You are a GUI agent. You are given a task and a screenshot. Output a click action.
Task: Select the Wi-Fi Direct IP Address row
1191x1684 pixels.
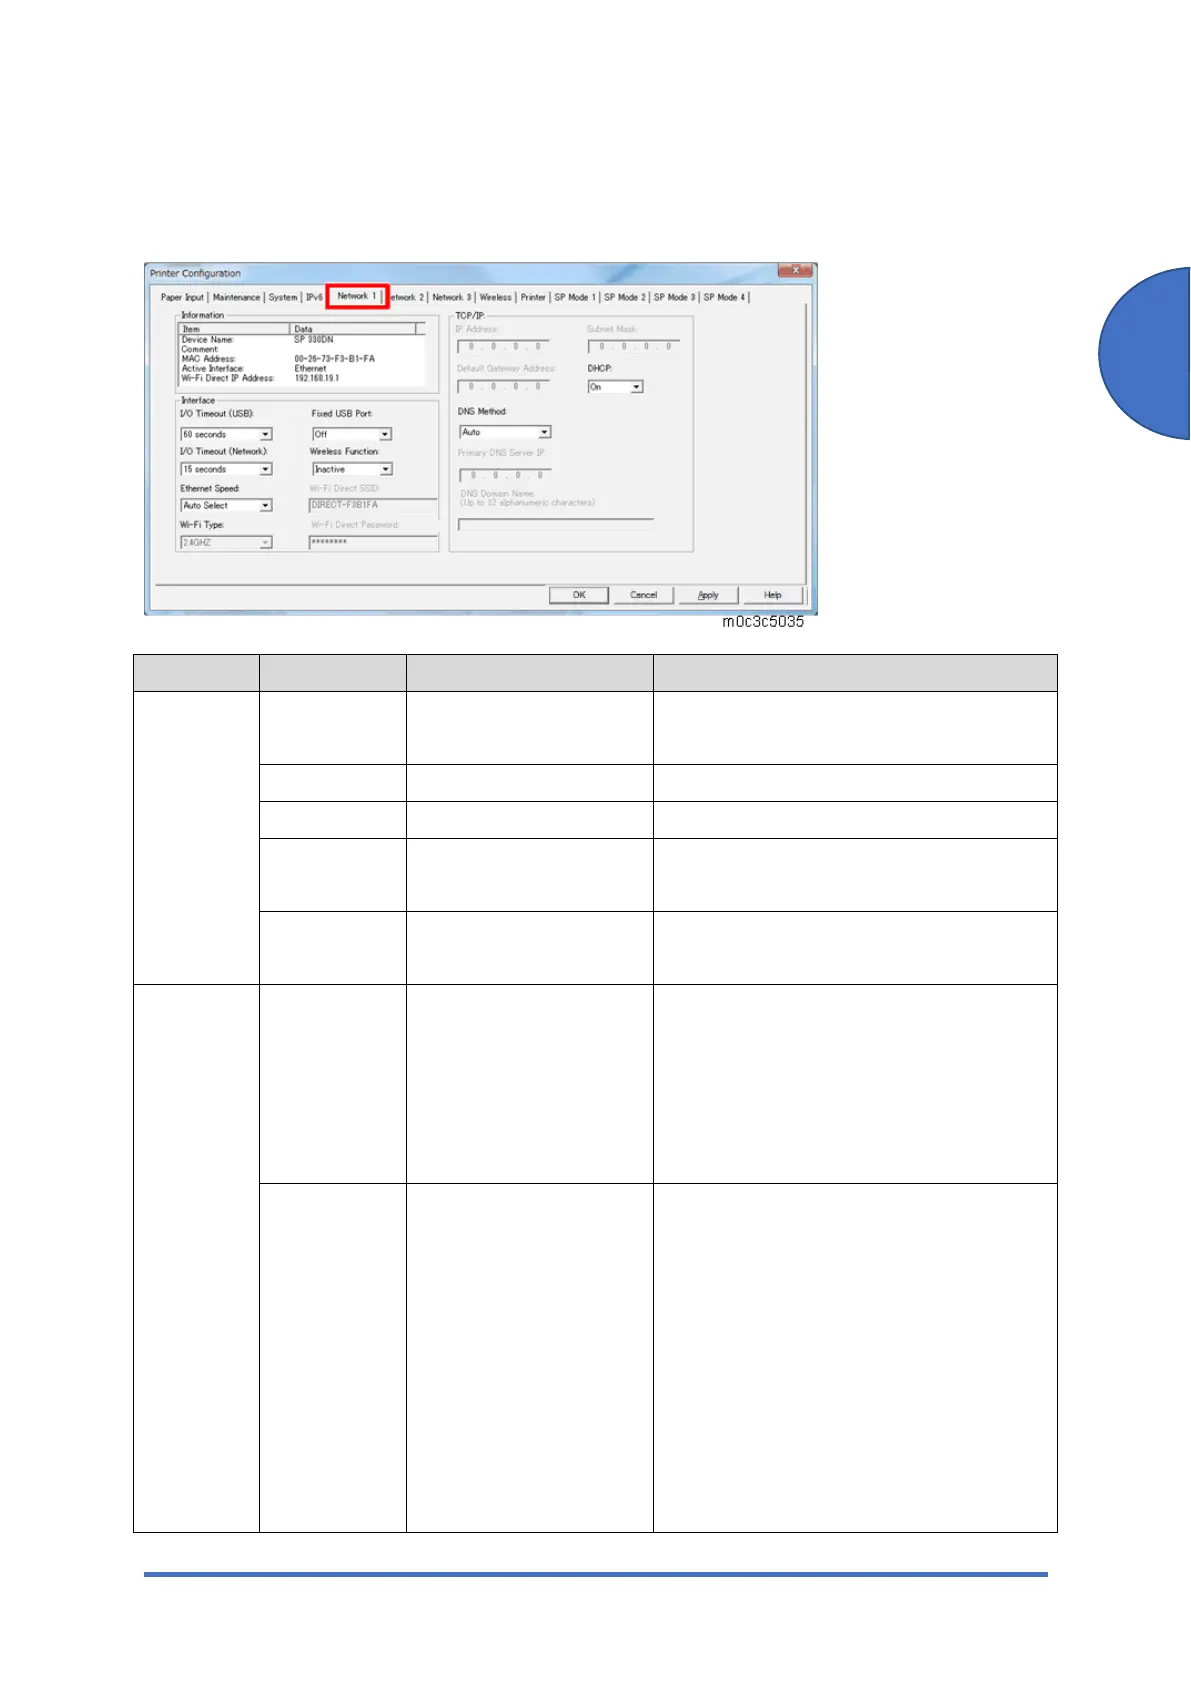coord(301,378)
